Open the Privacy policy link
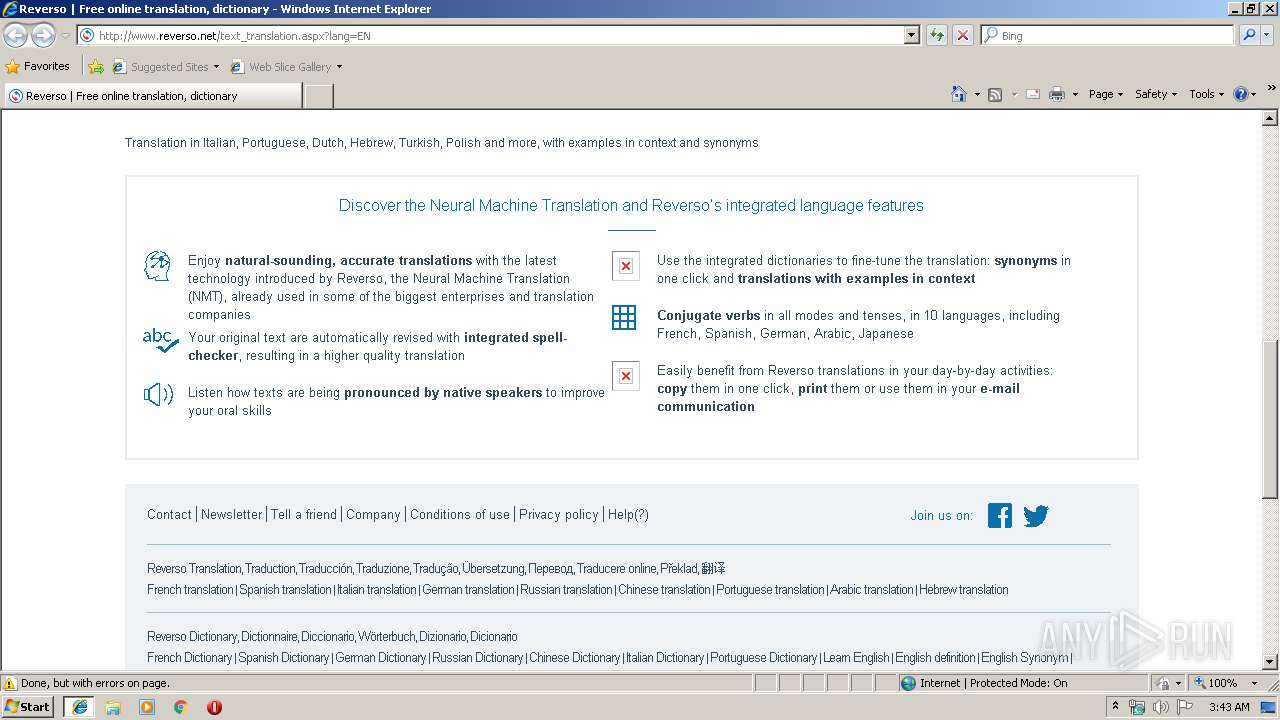 click(x=558, y=514)
